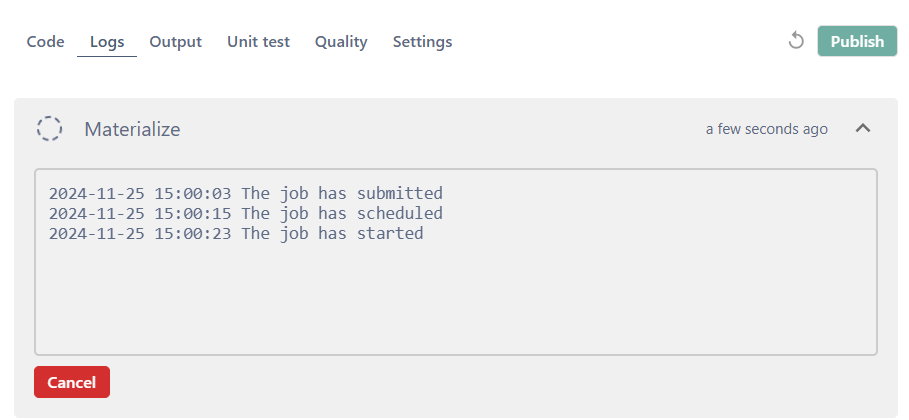Switch to the Settings tab
The height and width of the screenshot is (420, 909).
(423, 42)
